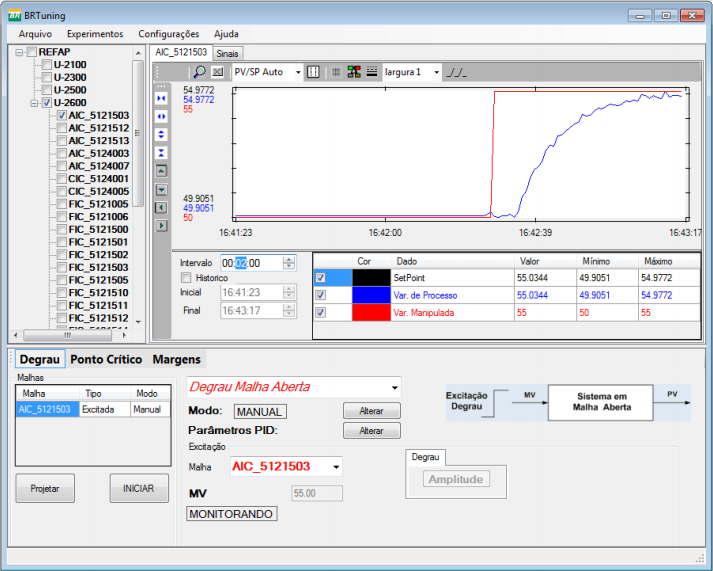This screenshot has width=713, height=571.
Task: Collapse the U-2600 tree node
Action: [33, 103]
